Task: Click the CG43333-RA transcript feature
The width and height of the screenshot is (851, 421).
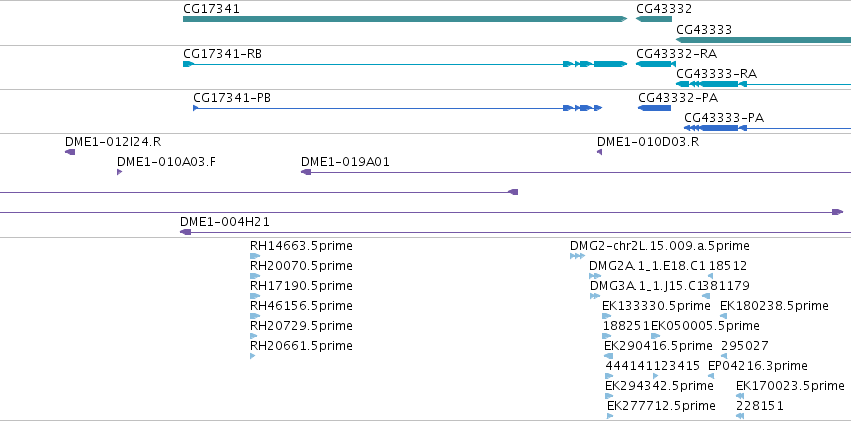Action: pos(763,84)
